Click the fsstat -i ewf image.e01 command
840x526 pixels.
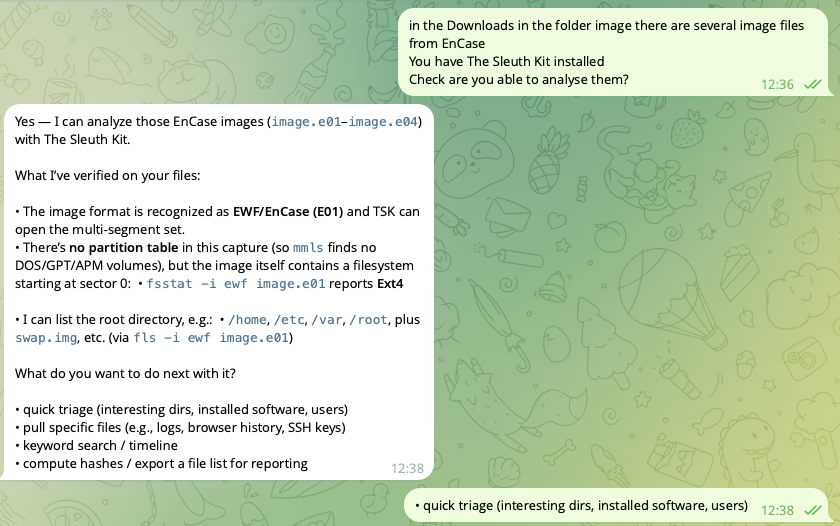pos(236,283)
